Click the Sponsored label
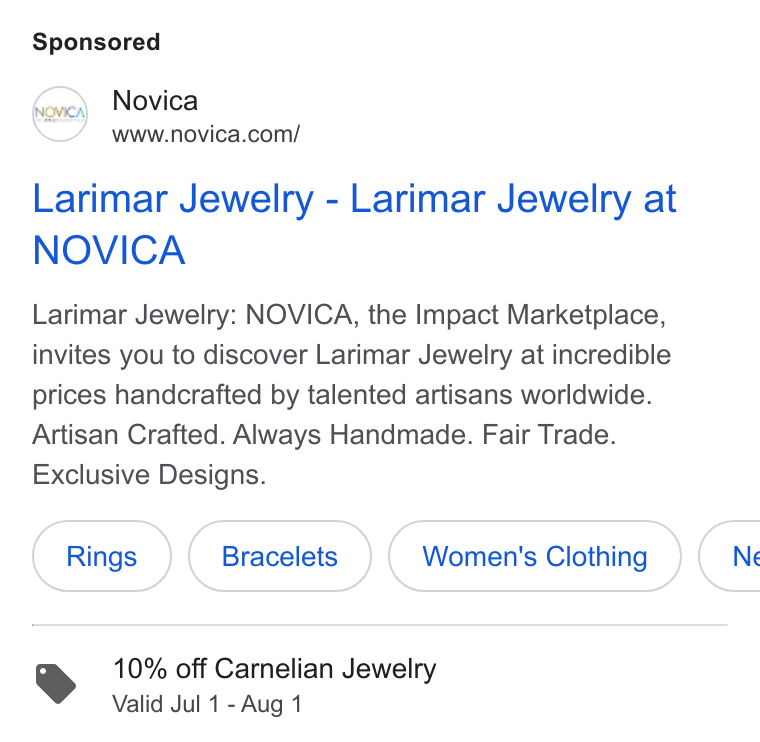 tap(96, 42)
